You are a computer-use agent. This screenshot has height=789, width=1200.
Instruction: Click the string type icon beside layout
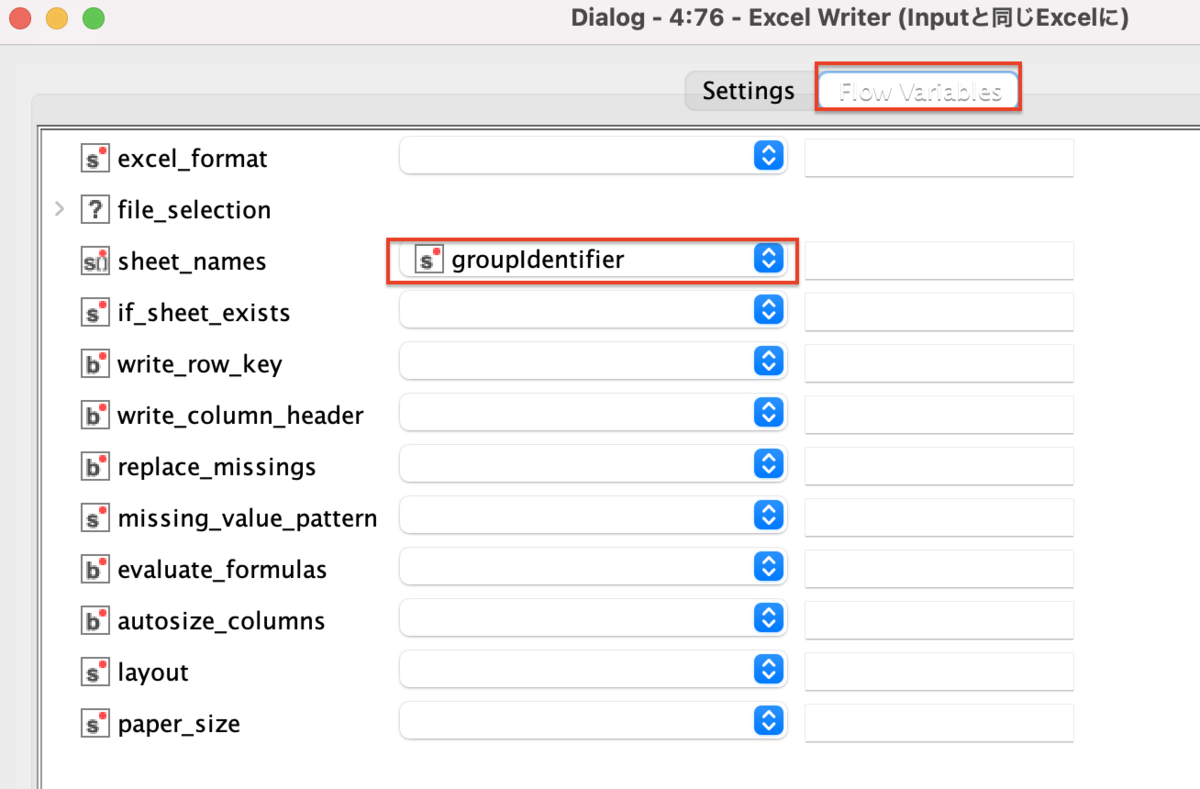tap(95, 671)
